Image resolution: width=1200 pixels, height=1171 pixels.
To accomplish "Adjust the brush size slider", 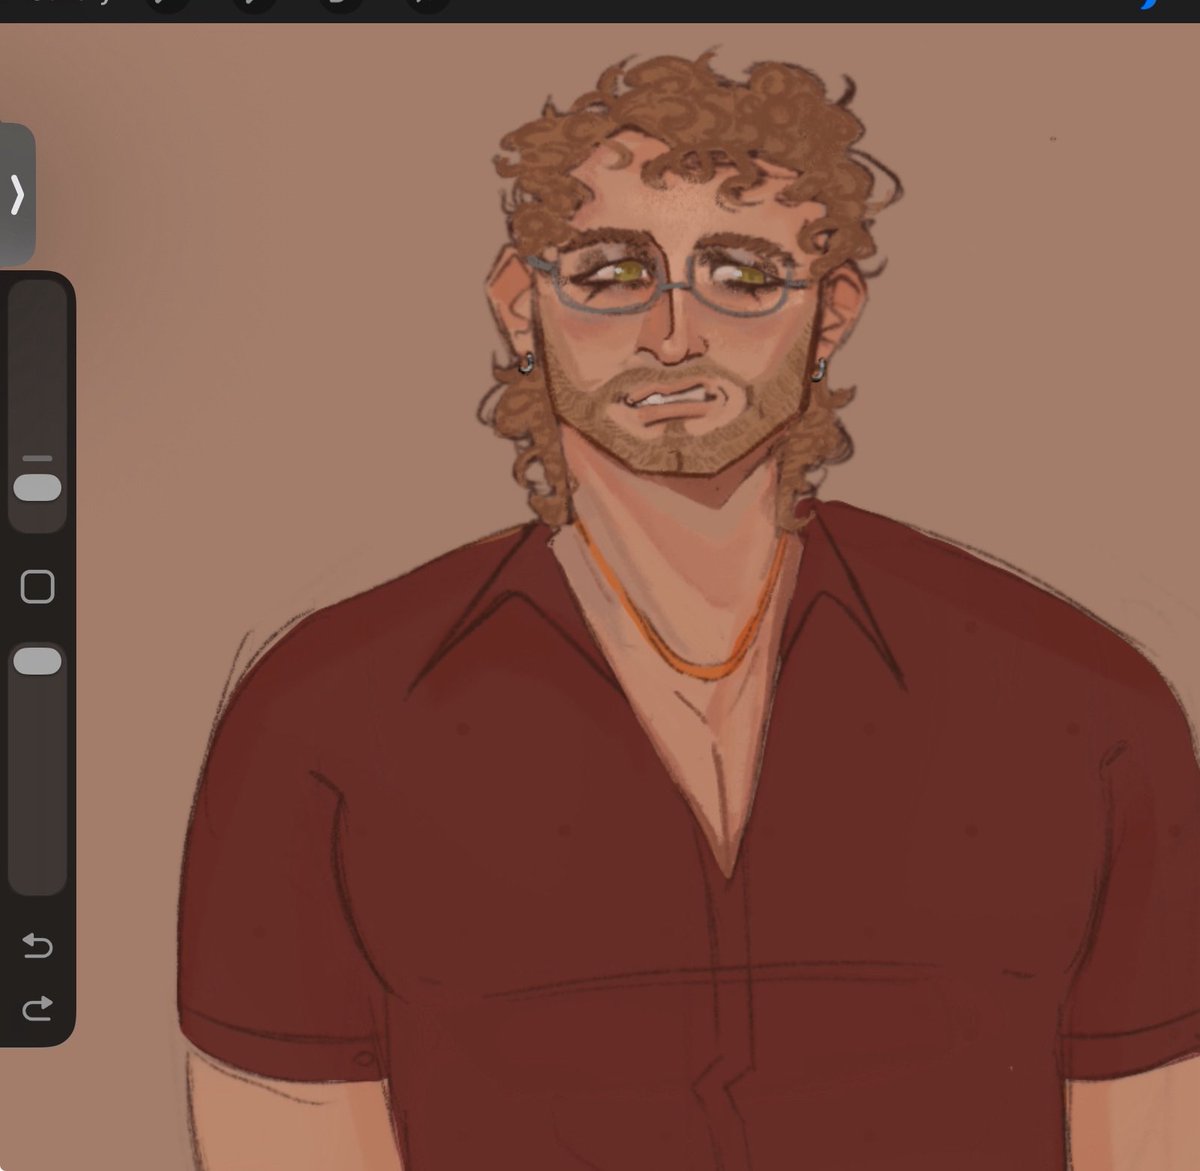I will click(37, 487).
